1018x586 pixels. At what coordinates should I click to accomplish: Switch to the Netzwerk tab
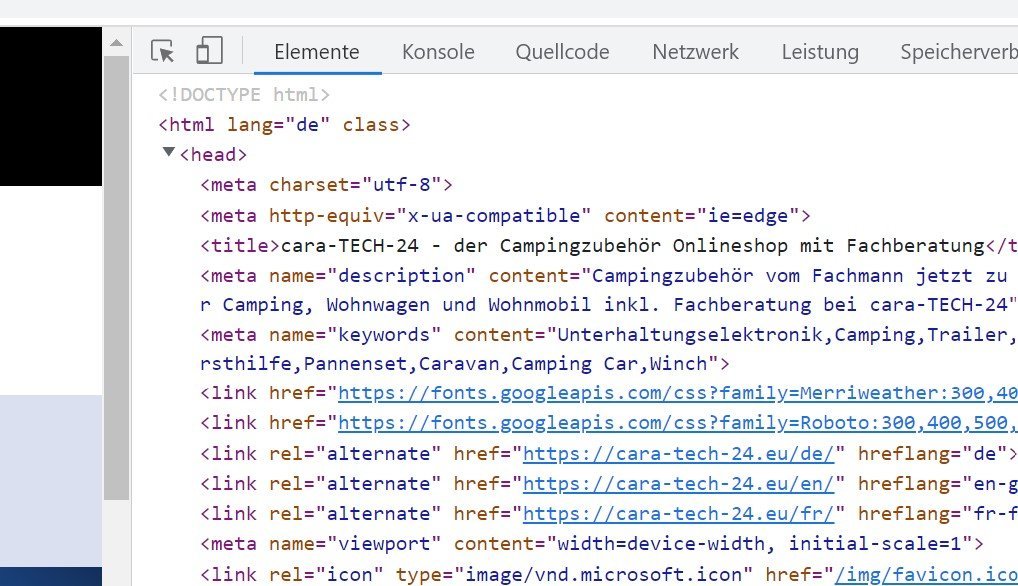click(x=695, y=52)
